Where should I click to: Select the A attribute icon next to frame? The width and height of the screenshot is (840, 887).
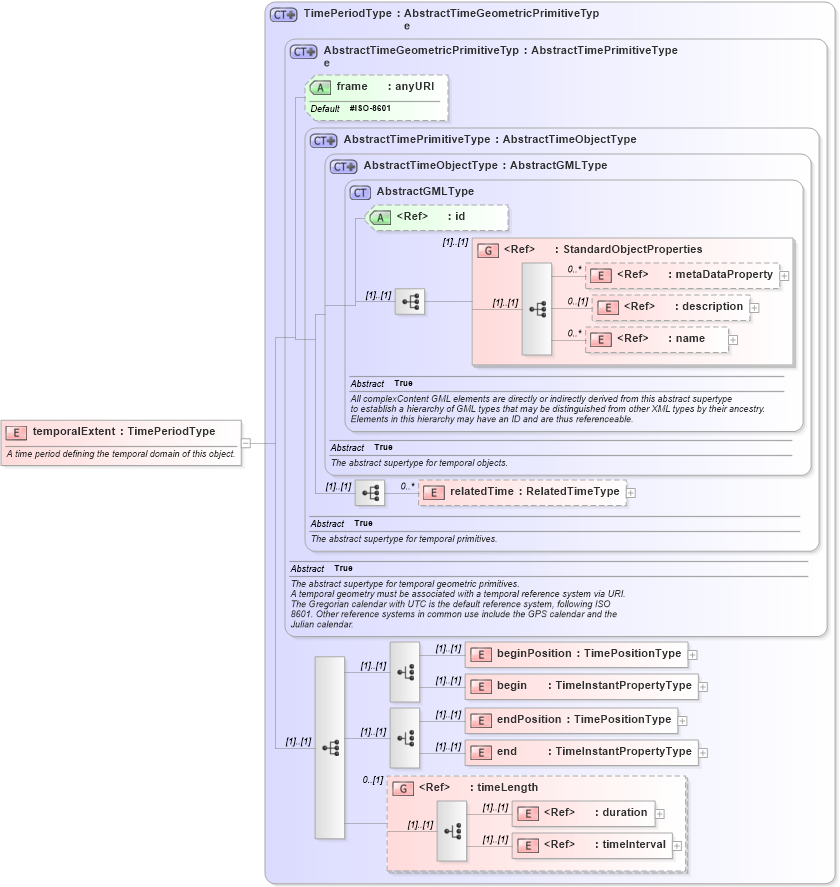pyautogui.click(x=319, y=87)
